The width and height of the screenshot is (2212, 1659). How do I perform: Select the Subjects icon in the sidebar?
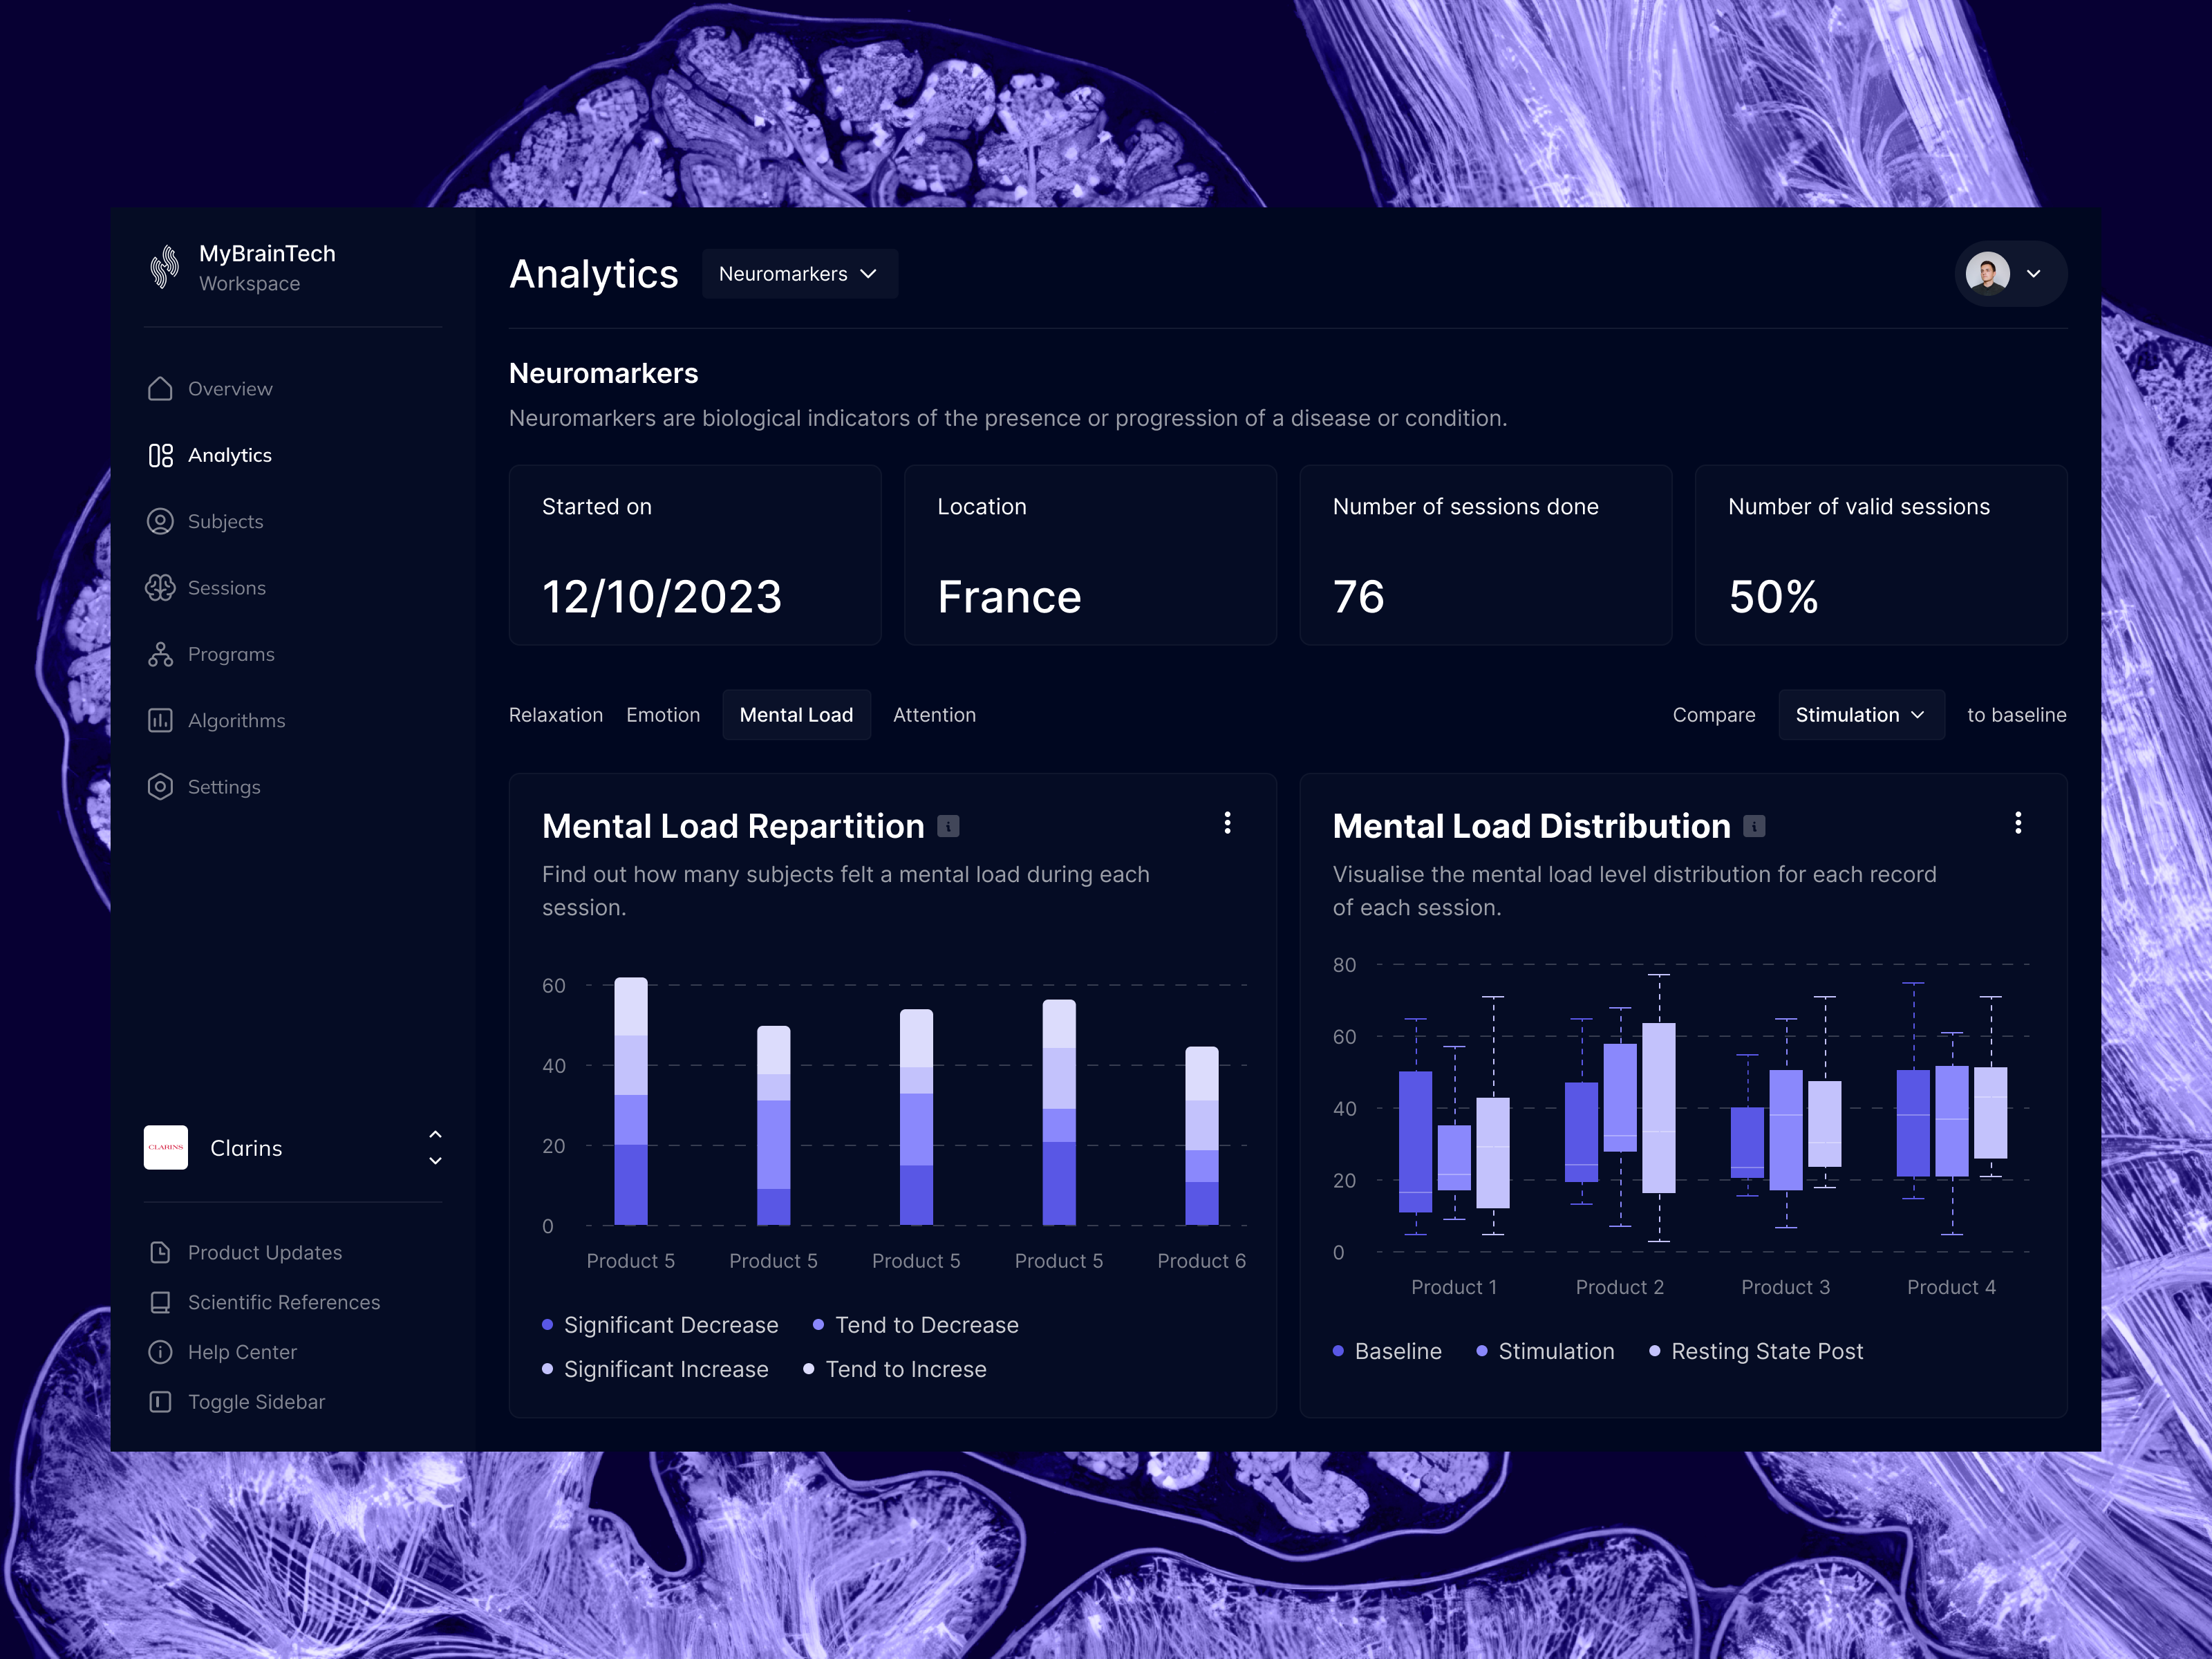[161, 521]
